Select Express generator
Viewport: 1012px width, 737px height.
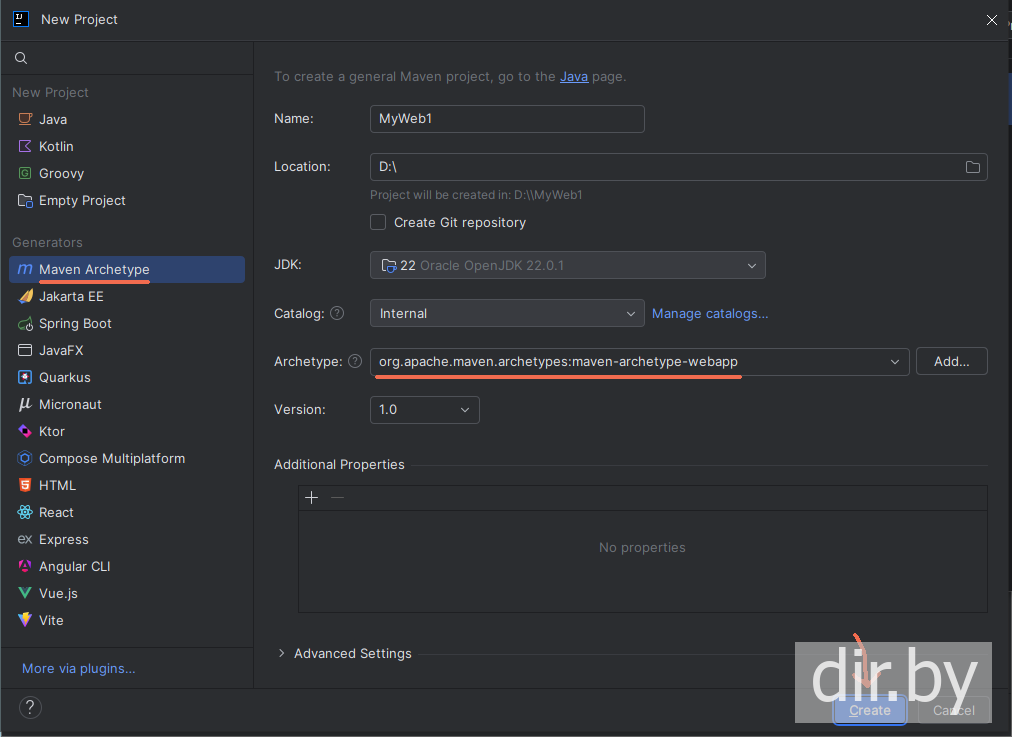[x=127, y=540]
